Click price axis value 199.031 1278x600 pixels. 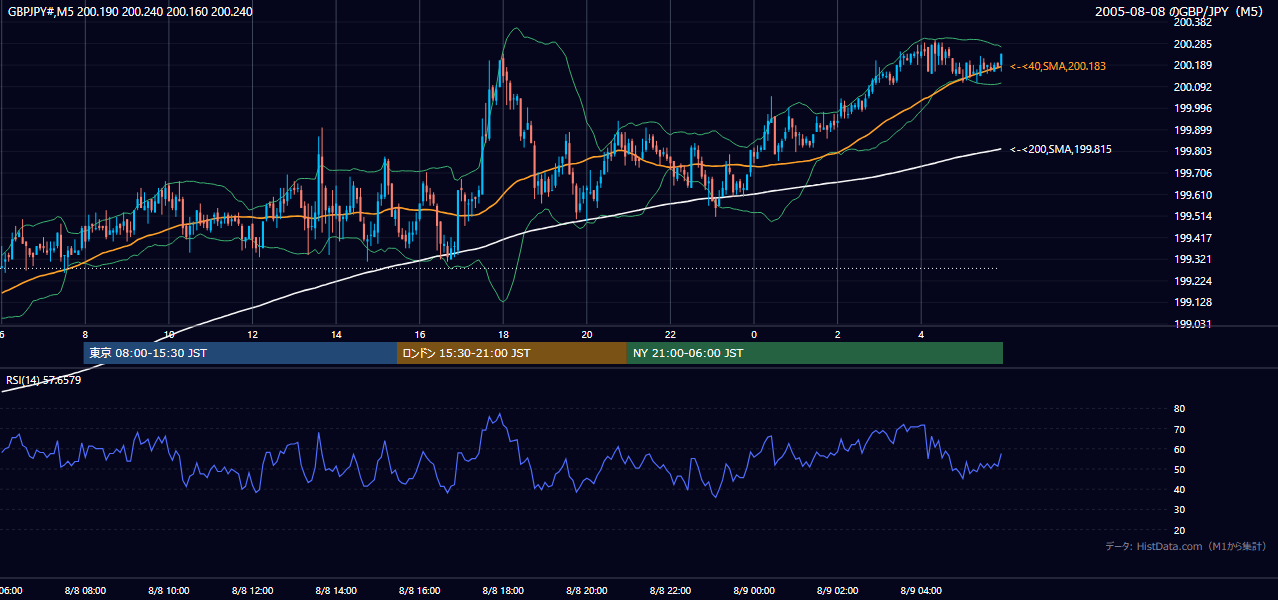(x=1192, y=324)
